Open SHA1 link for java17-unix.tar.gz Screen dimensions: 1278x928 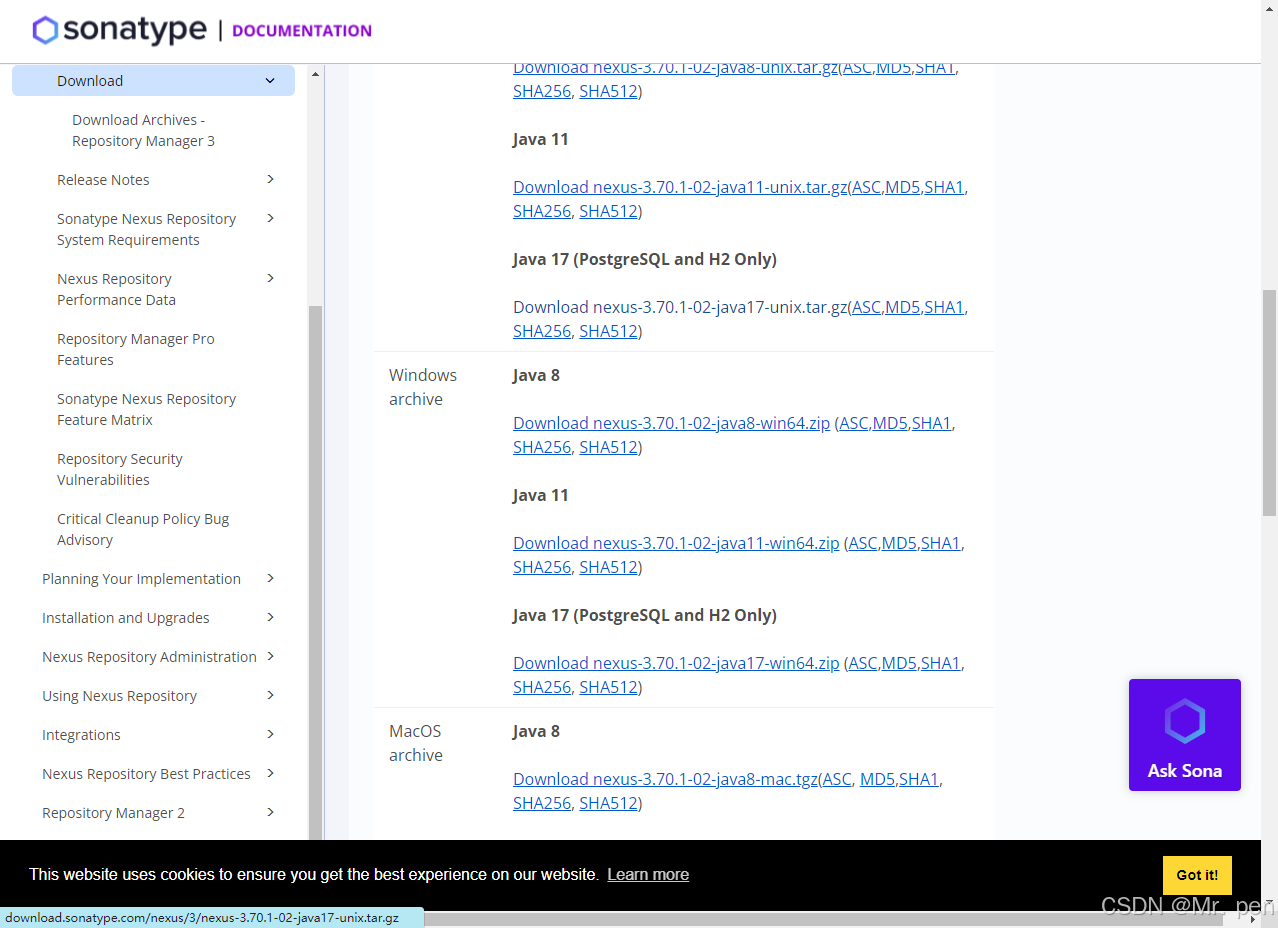click(x=944, y=307)
